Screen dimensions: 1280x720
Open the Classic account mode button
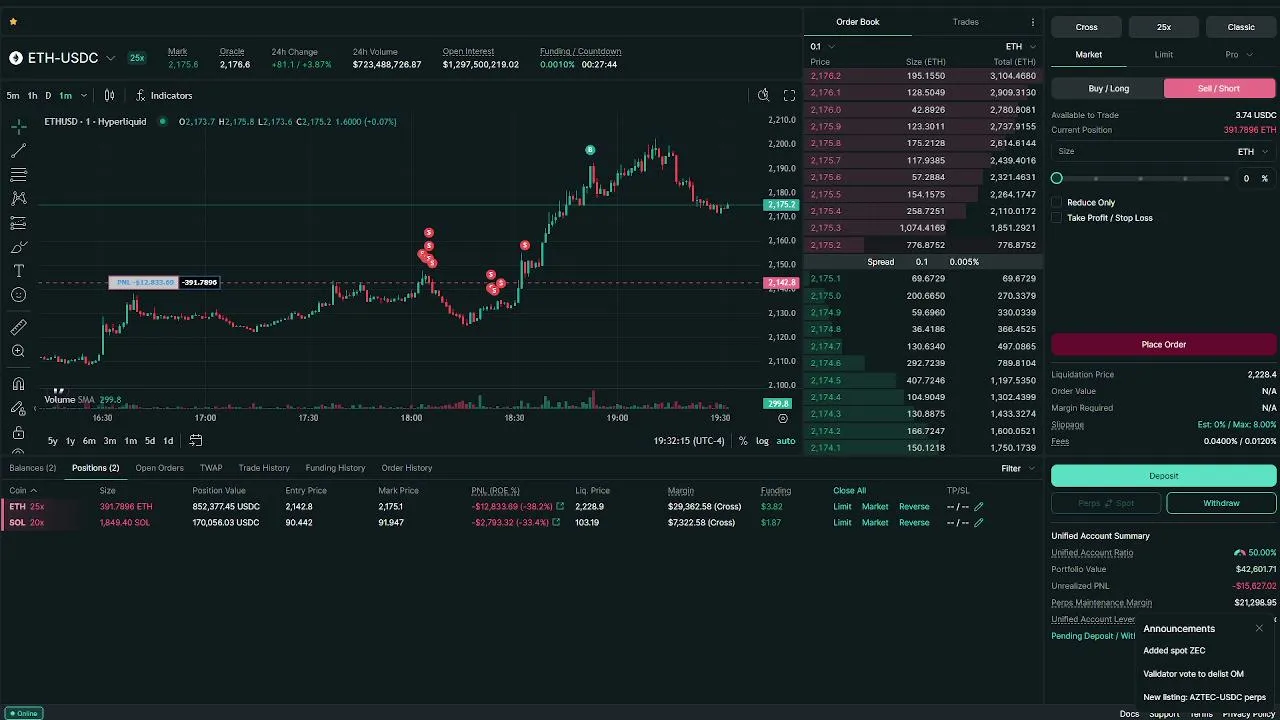pyautogui.click(x=1241, y=27)
